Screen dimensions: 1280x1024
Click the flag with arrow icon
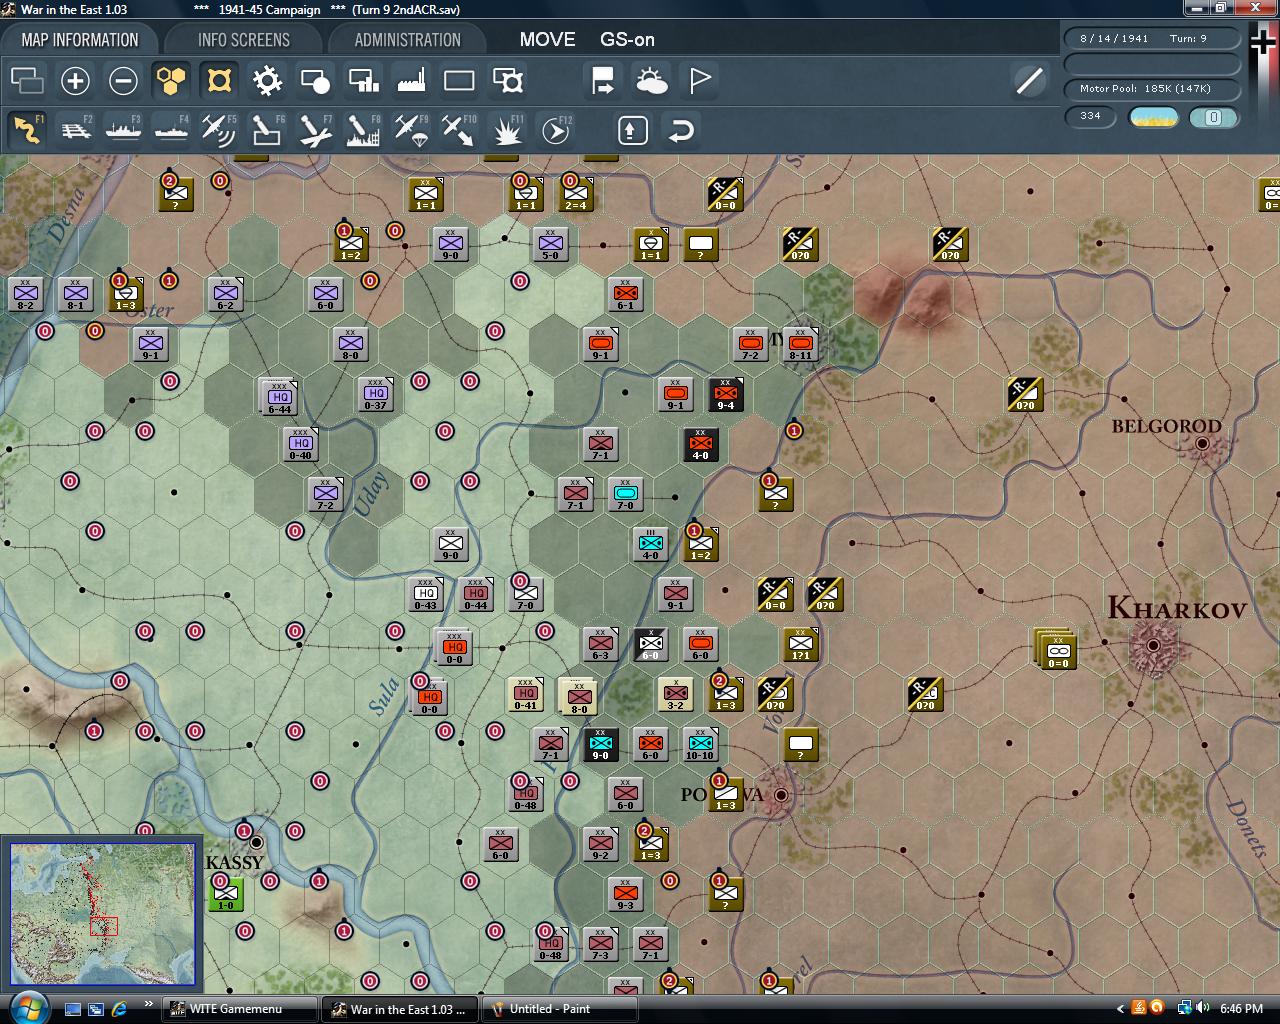pyautogui.click(x=603, y=80)
